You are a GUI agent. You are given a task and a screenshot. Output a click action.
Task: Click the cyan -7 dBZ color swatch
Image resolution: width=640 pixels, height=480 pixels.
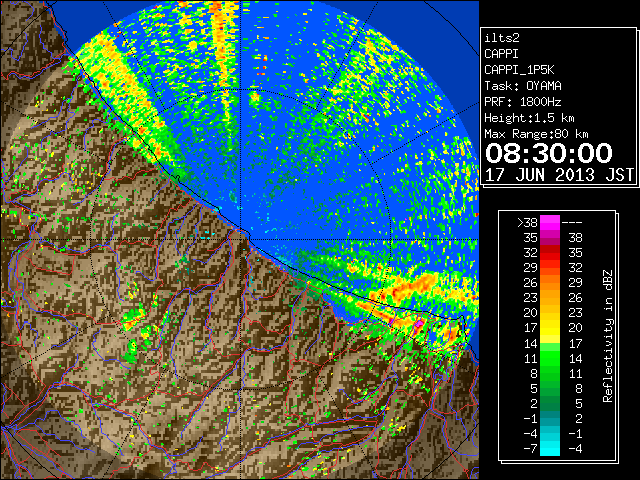pos(550,448)
